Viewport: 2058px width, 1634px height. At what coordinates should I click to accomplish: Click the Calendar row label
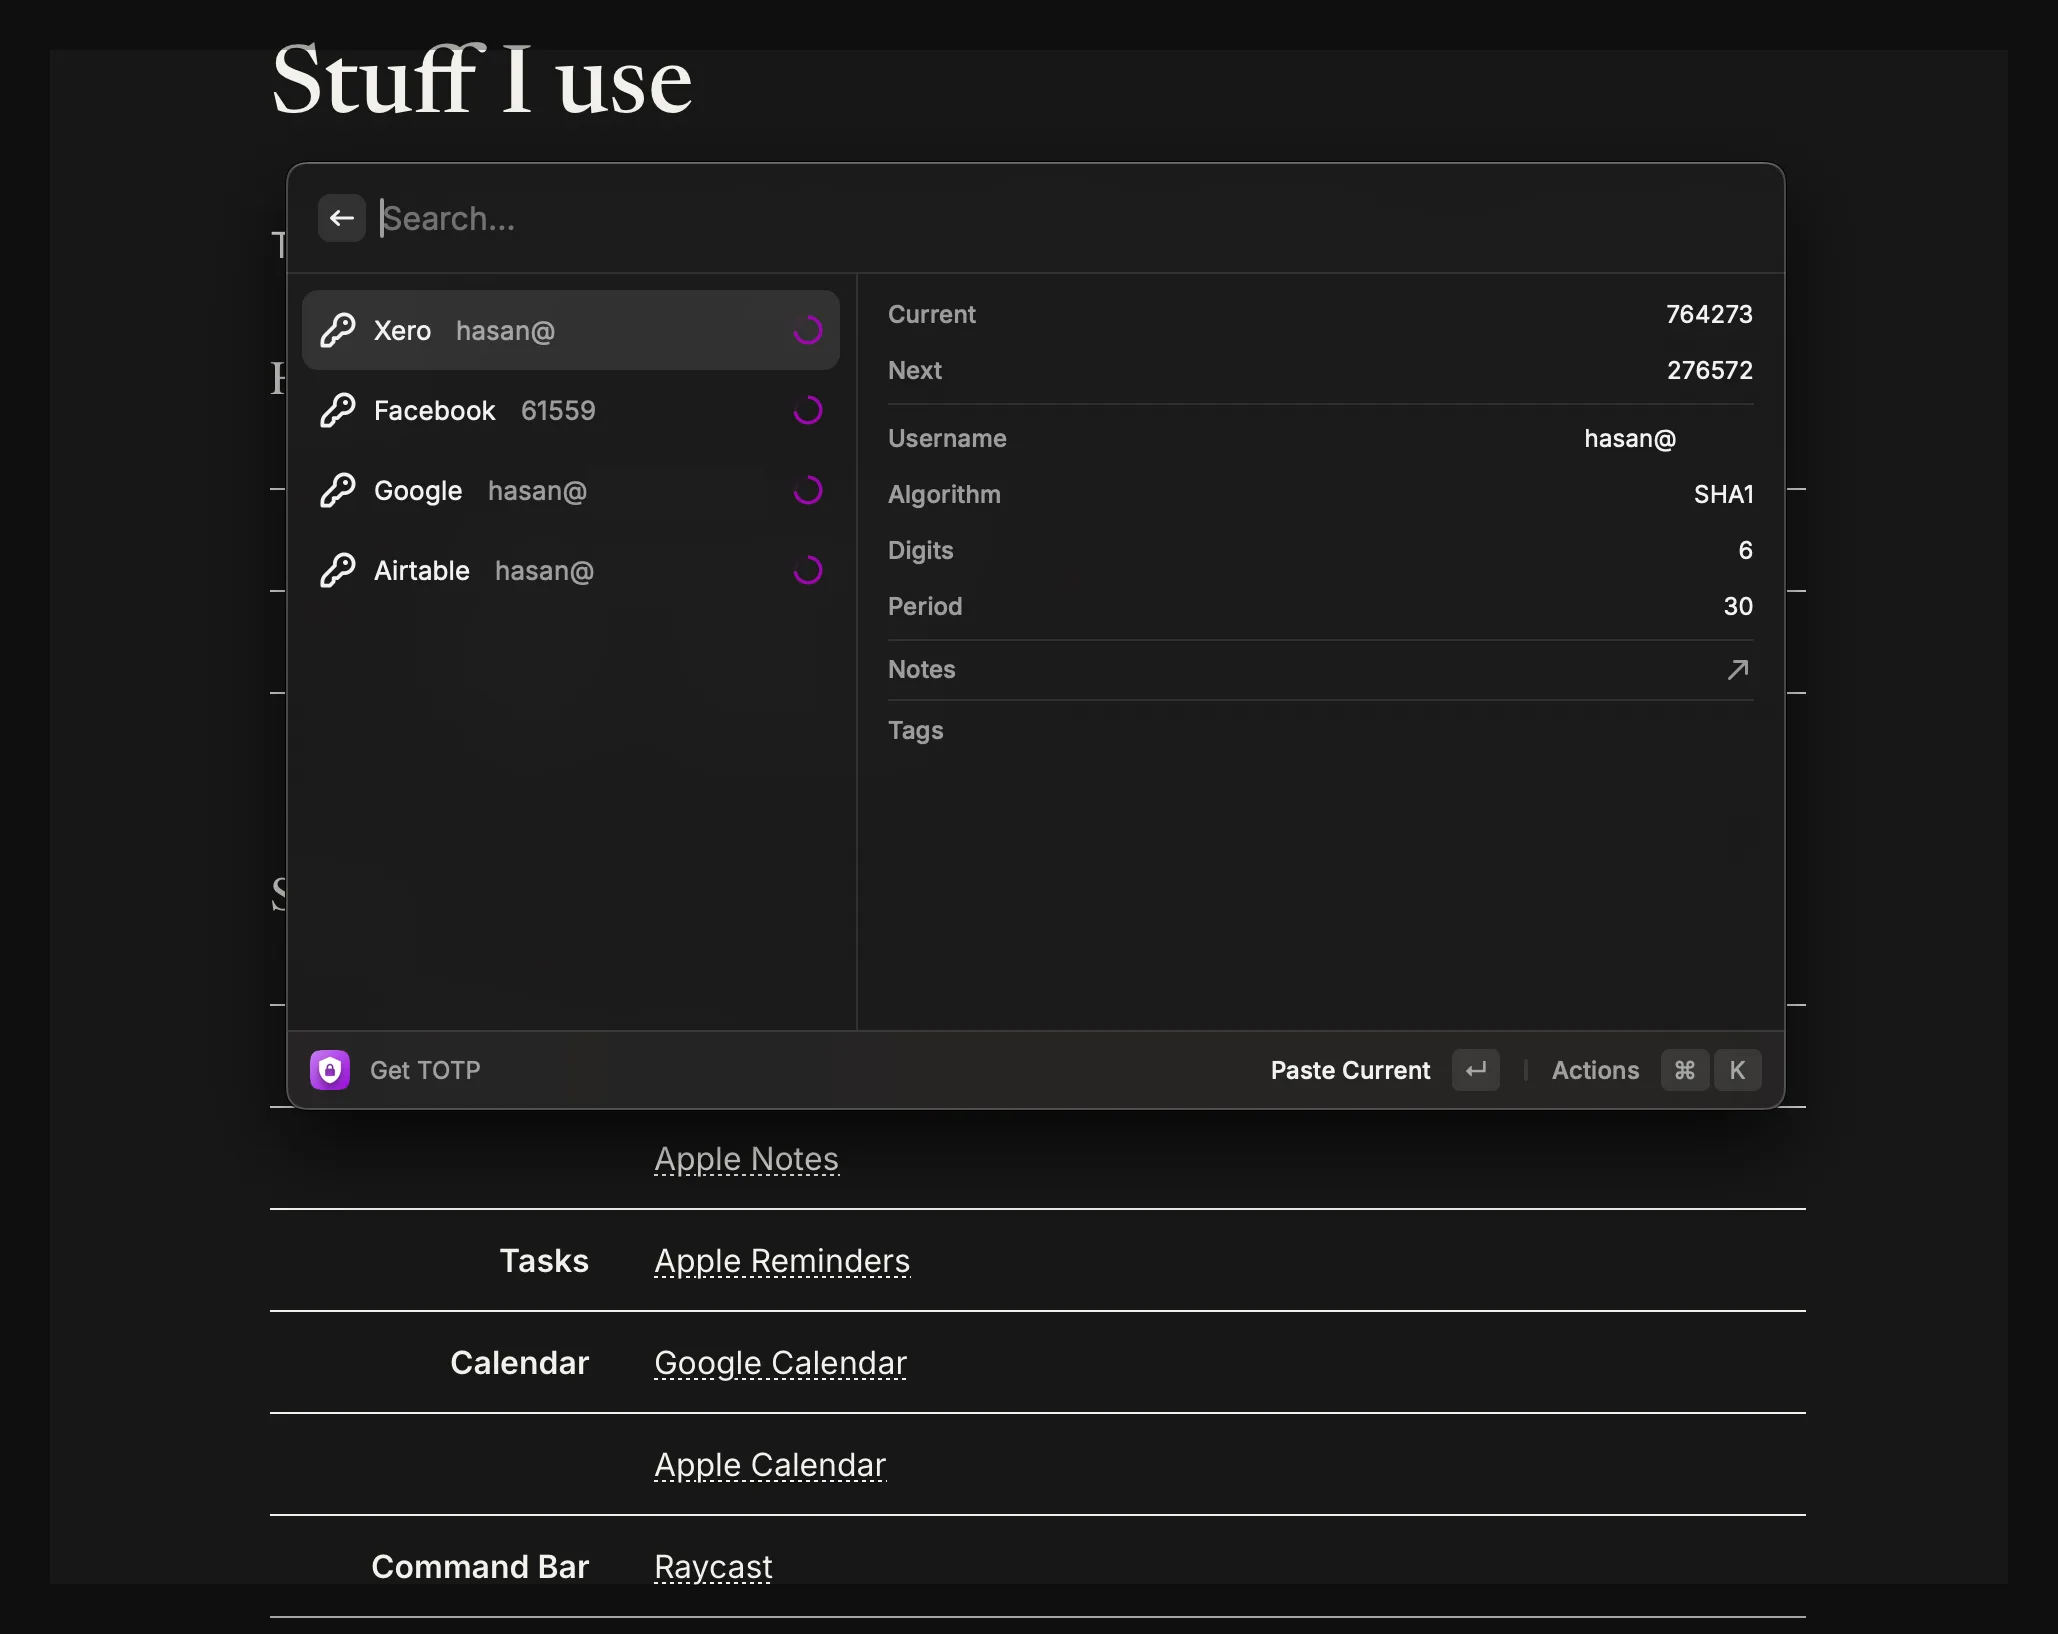click(x=519, y=1363)
